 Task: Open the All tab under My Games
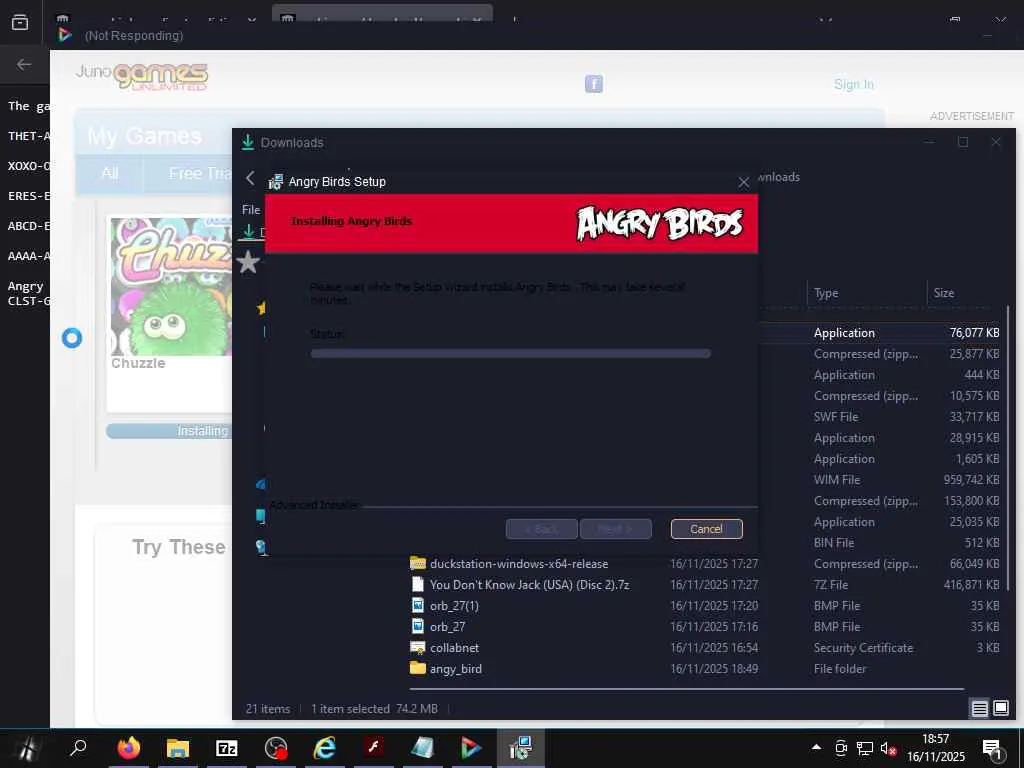coord(110,173)
